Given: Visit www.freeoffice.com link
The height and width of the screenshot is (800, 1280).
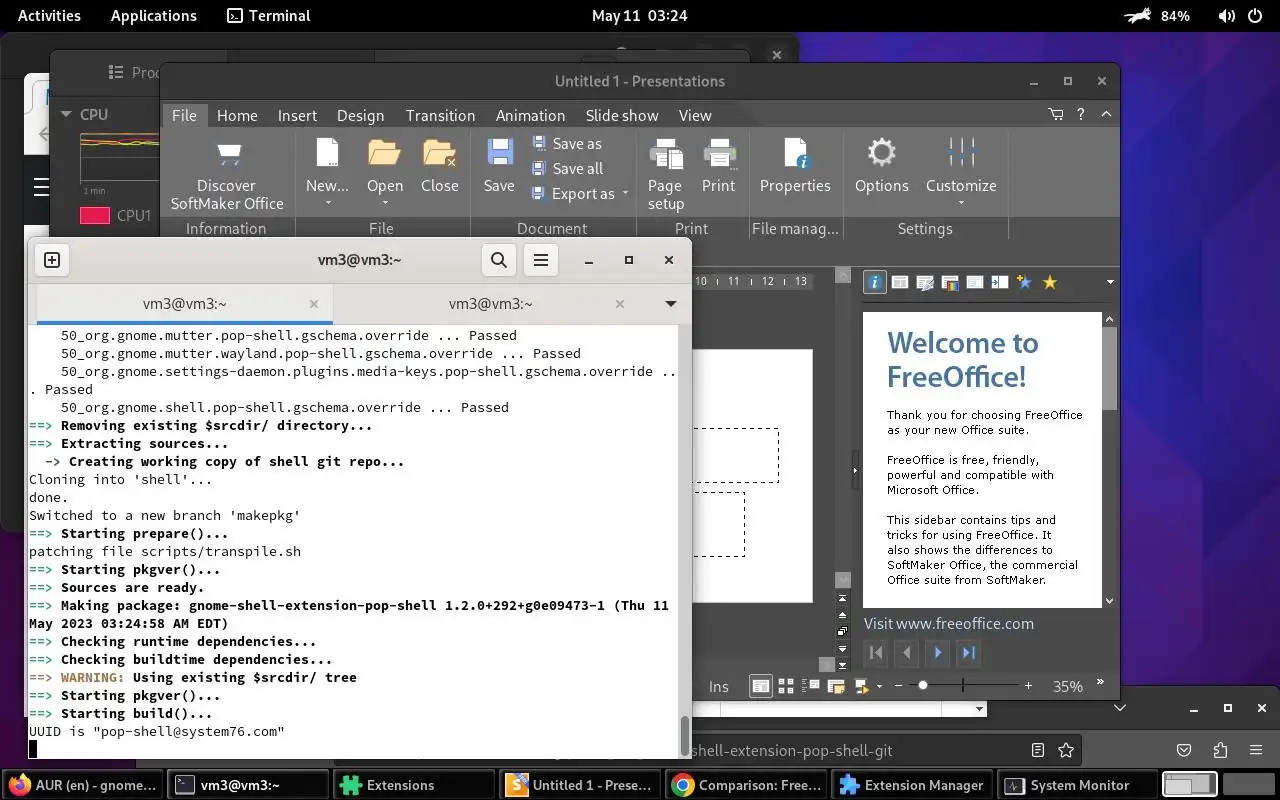Looking at the screenshot, I should tap(949, 623).
